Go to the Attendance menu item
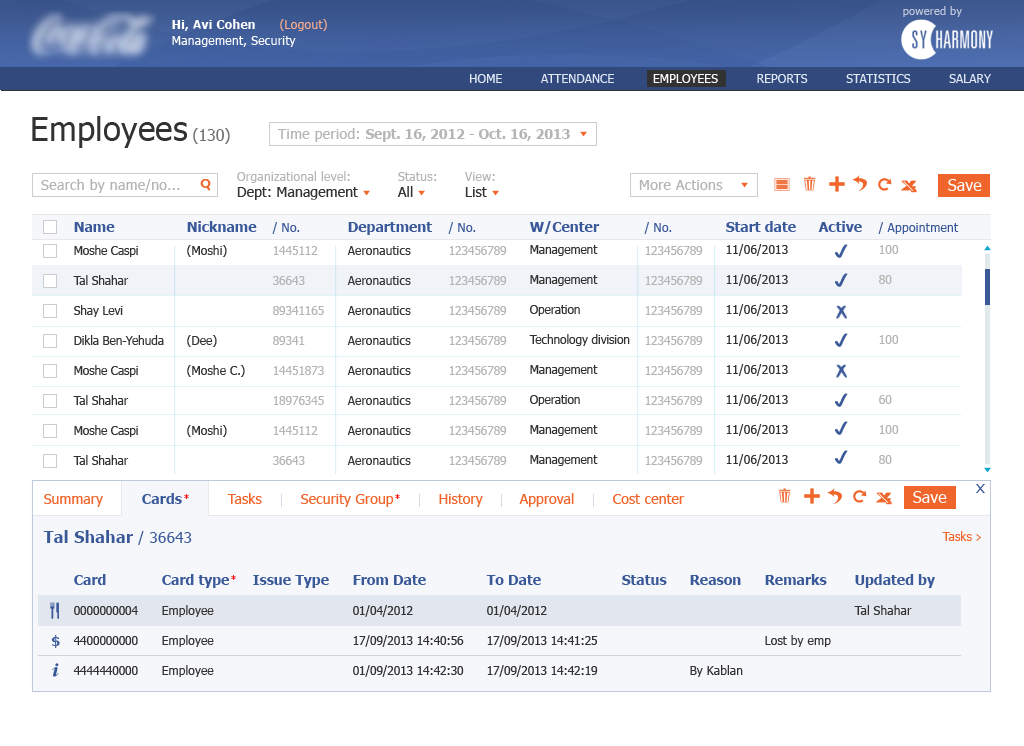 click(x=577, y=79)
